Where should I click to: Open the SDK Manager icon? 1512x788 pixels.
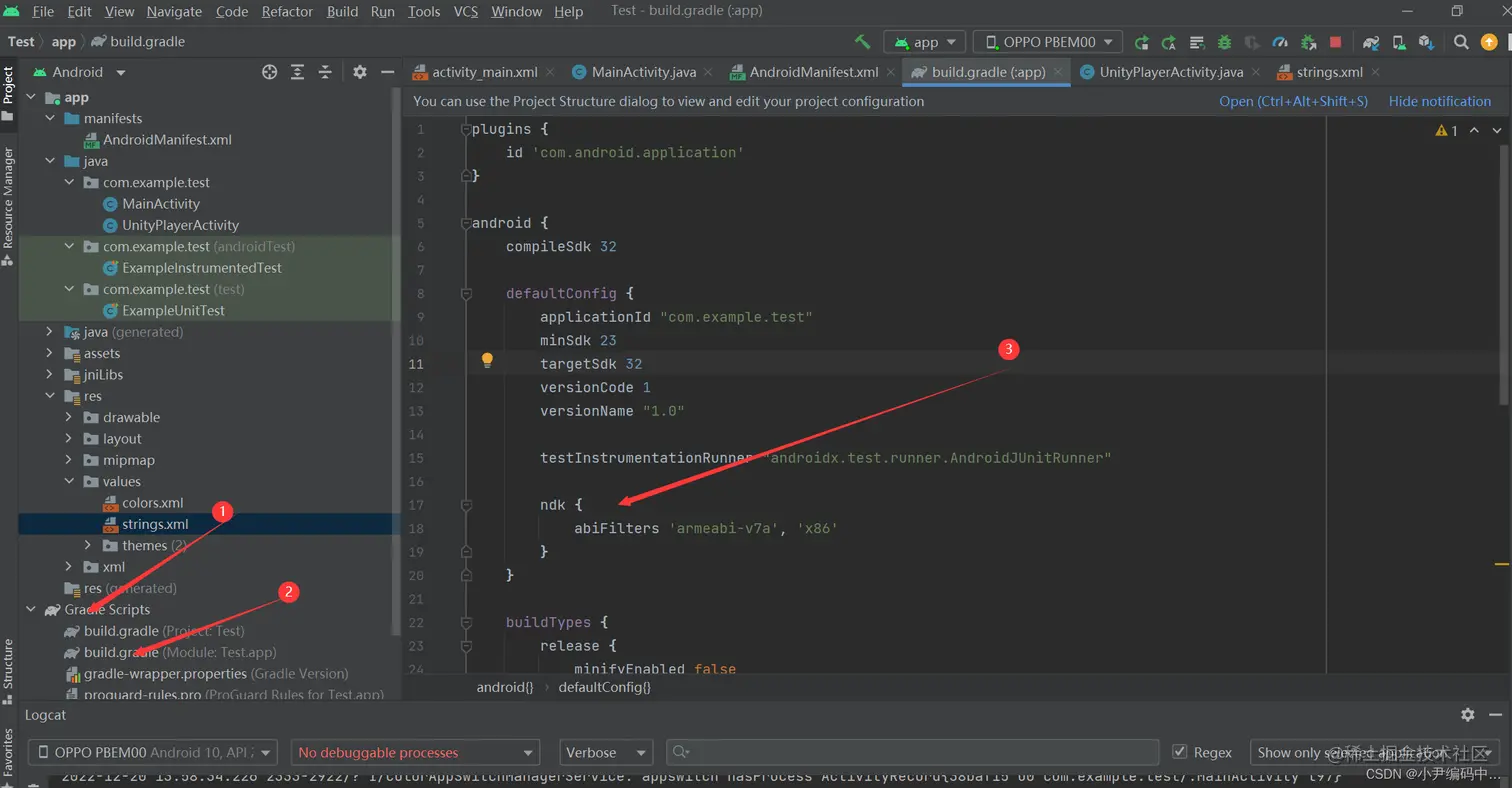1427,42
